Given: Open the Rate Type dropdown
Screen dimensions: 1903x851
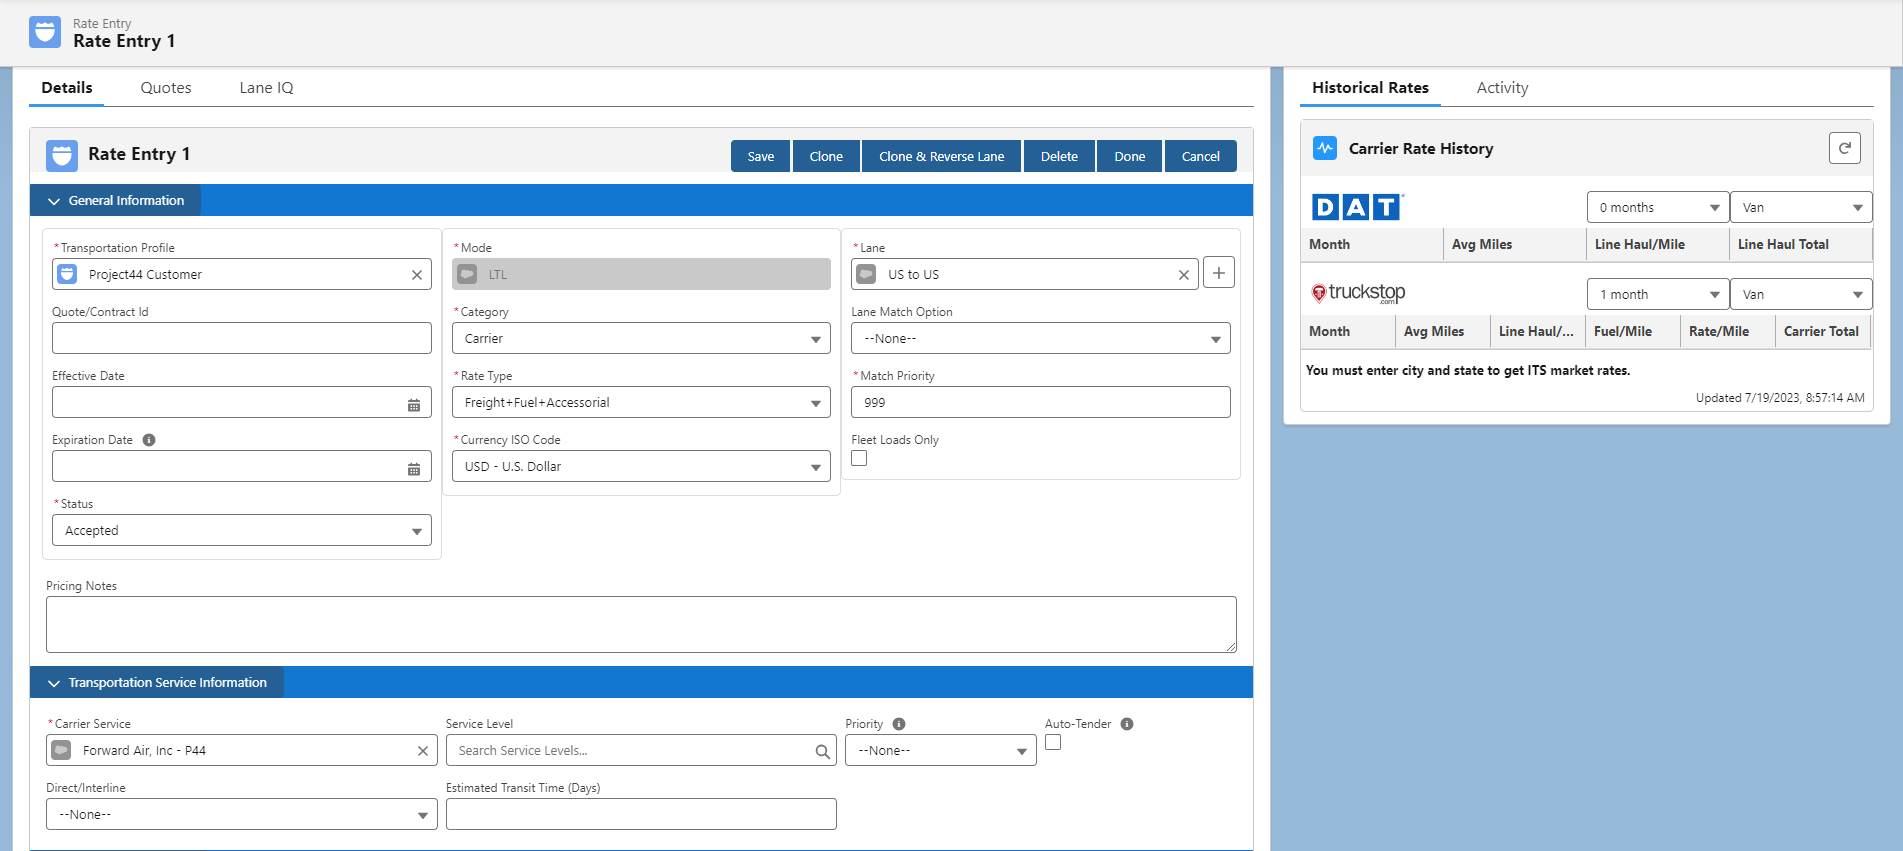Looking at the screenshot, I should 641,403.
